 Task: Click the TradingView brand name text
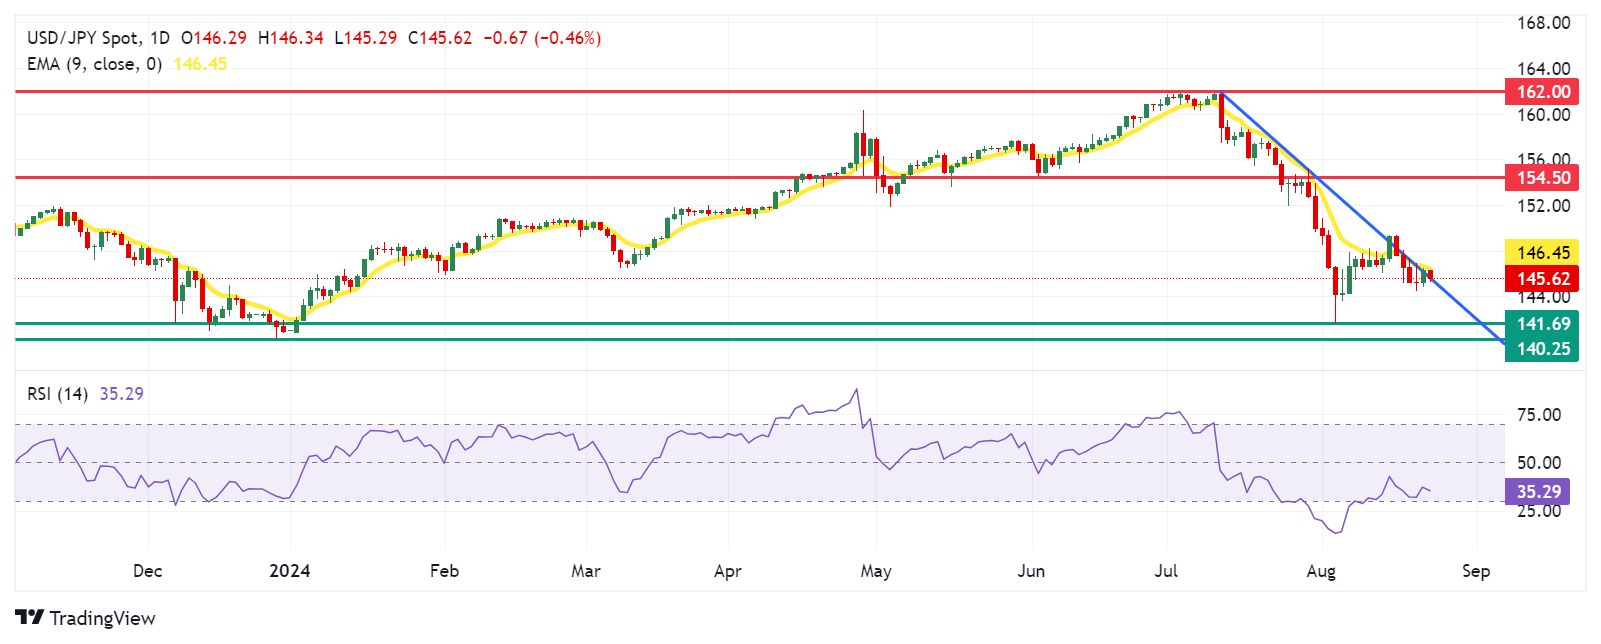[x=102, y=618]
